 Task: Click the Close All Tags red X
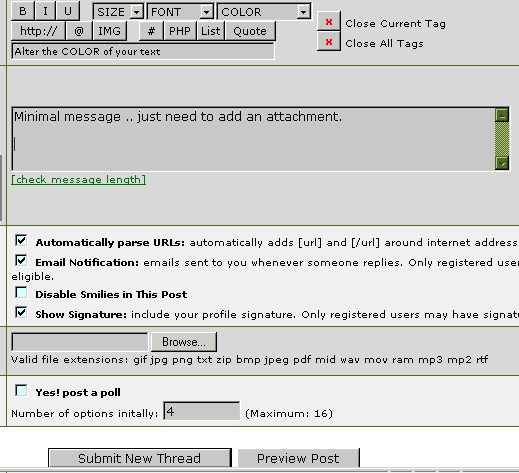pyautogui.click(x=329, y=42)
